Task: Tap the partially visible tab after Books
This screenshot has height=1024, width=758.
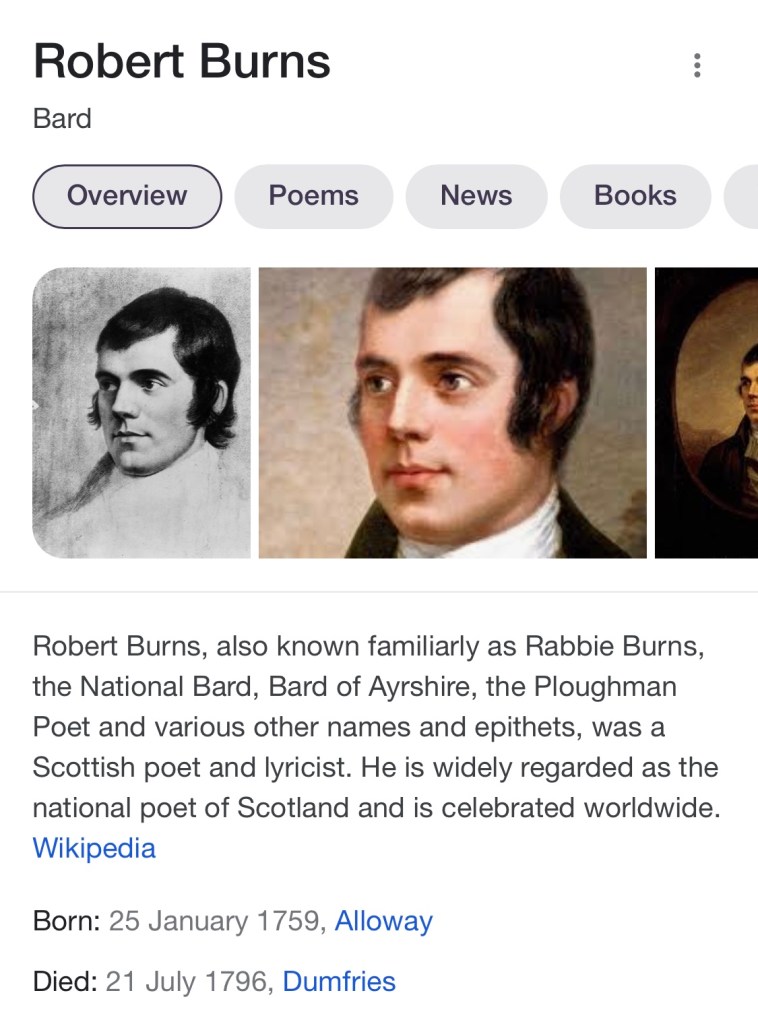Action: (x=742, y=196)
